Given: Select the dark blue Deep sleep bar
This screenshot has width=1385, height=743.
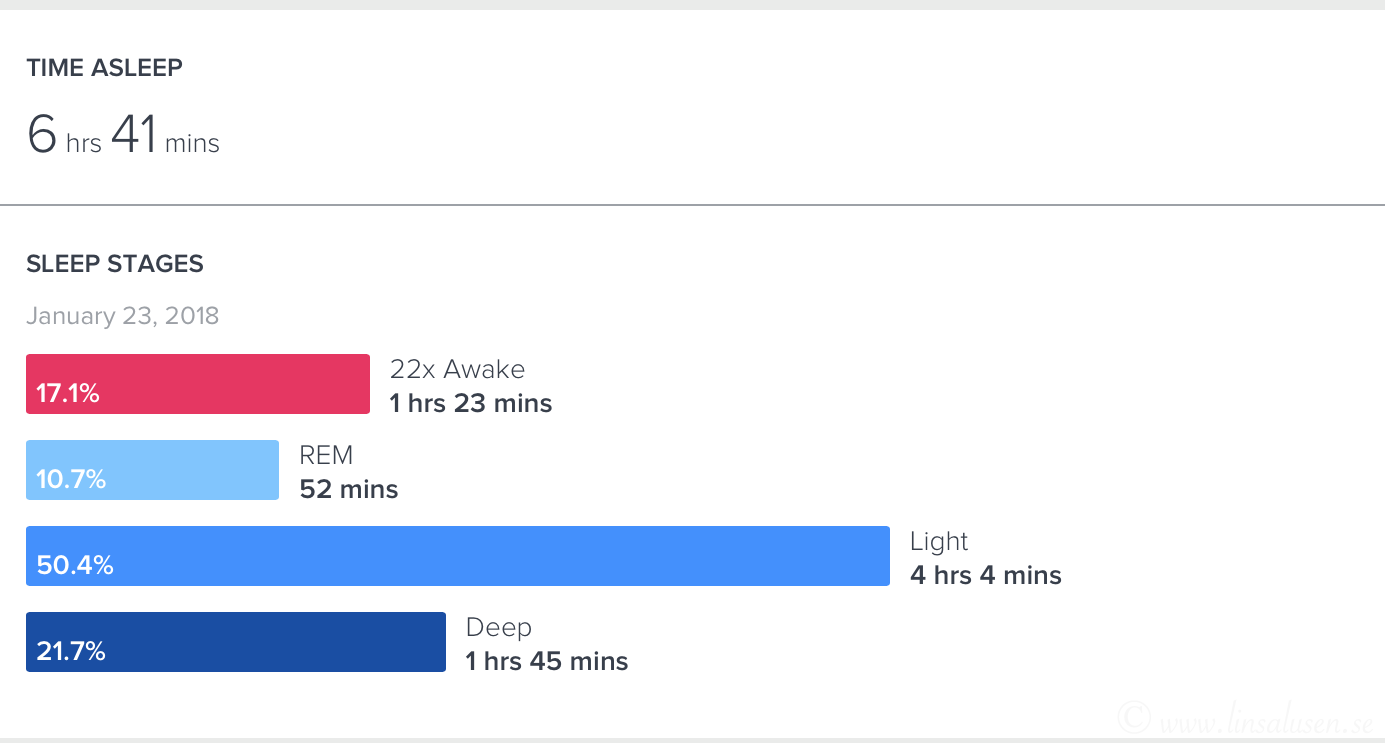Looking at the screenshot, I should [x=236, y=642].
